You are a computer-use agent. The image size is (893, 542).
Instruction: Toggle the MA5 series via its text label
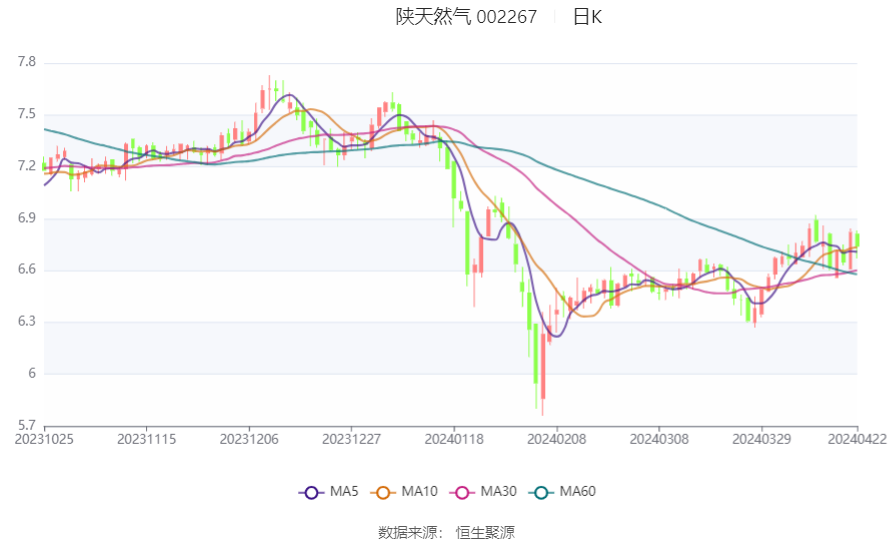click(x=344, y=492)
